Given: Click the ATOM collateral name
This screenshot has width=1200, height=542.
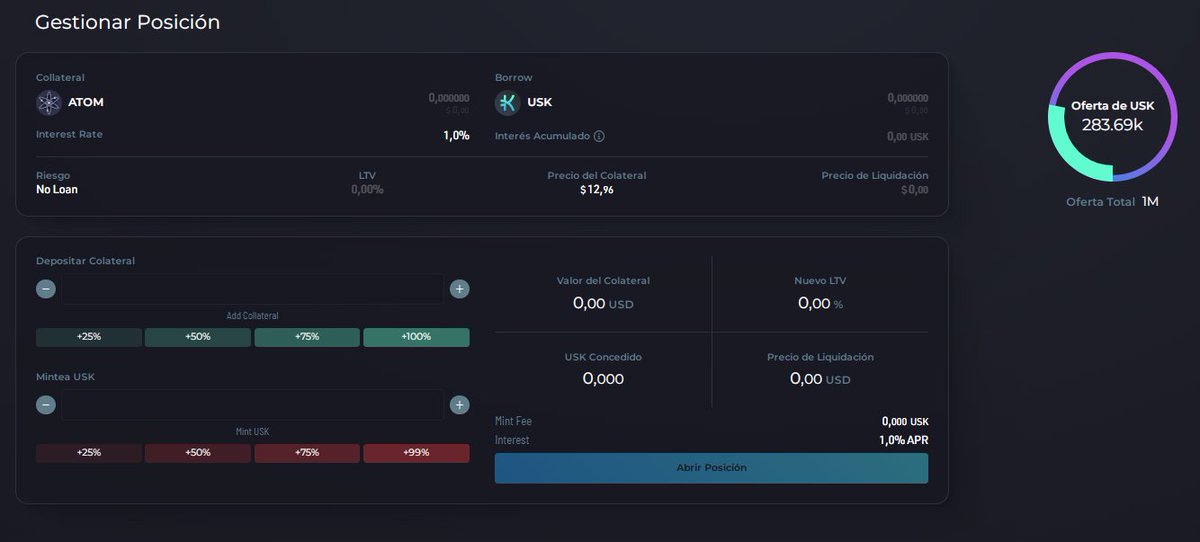Looking at the screenshot, I should [x=86, y=102].
